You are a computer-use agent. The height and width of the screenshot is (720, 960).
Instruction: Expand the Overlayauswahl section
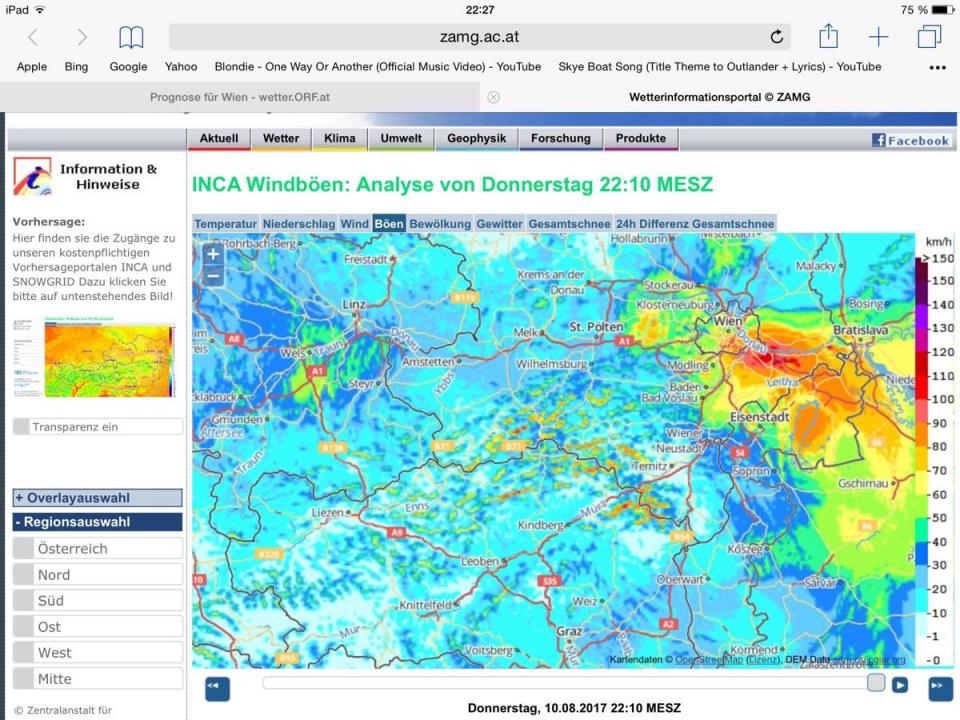coord(97,498)
